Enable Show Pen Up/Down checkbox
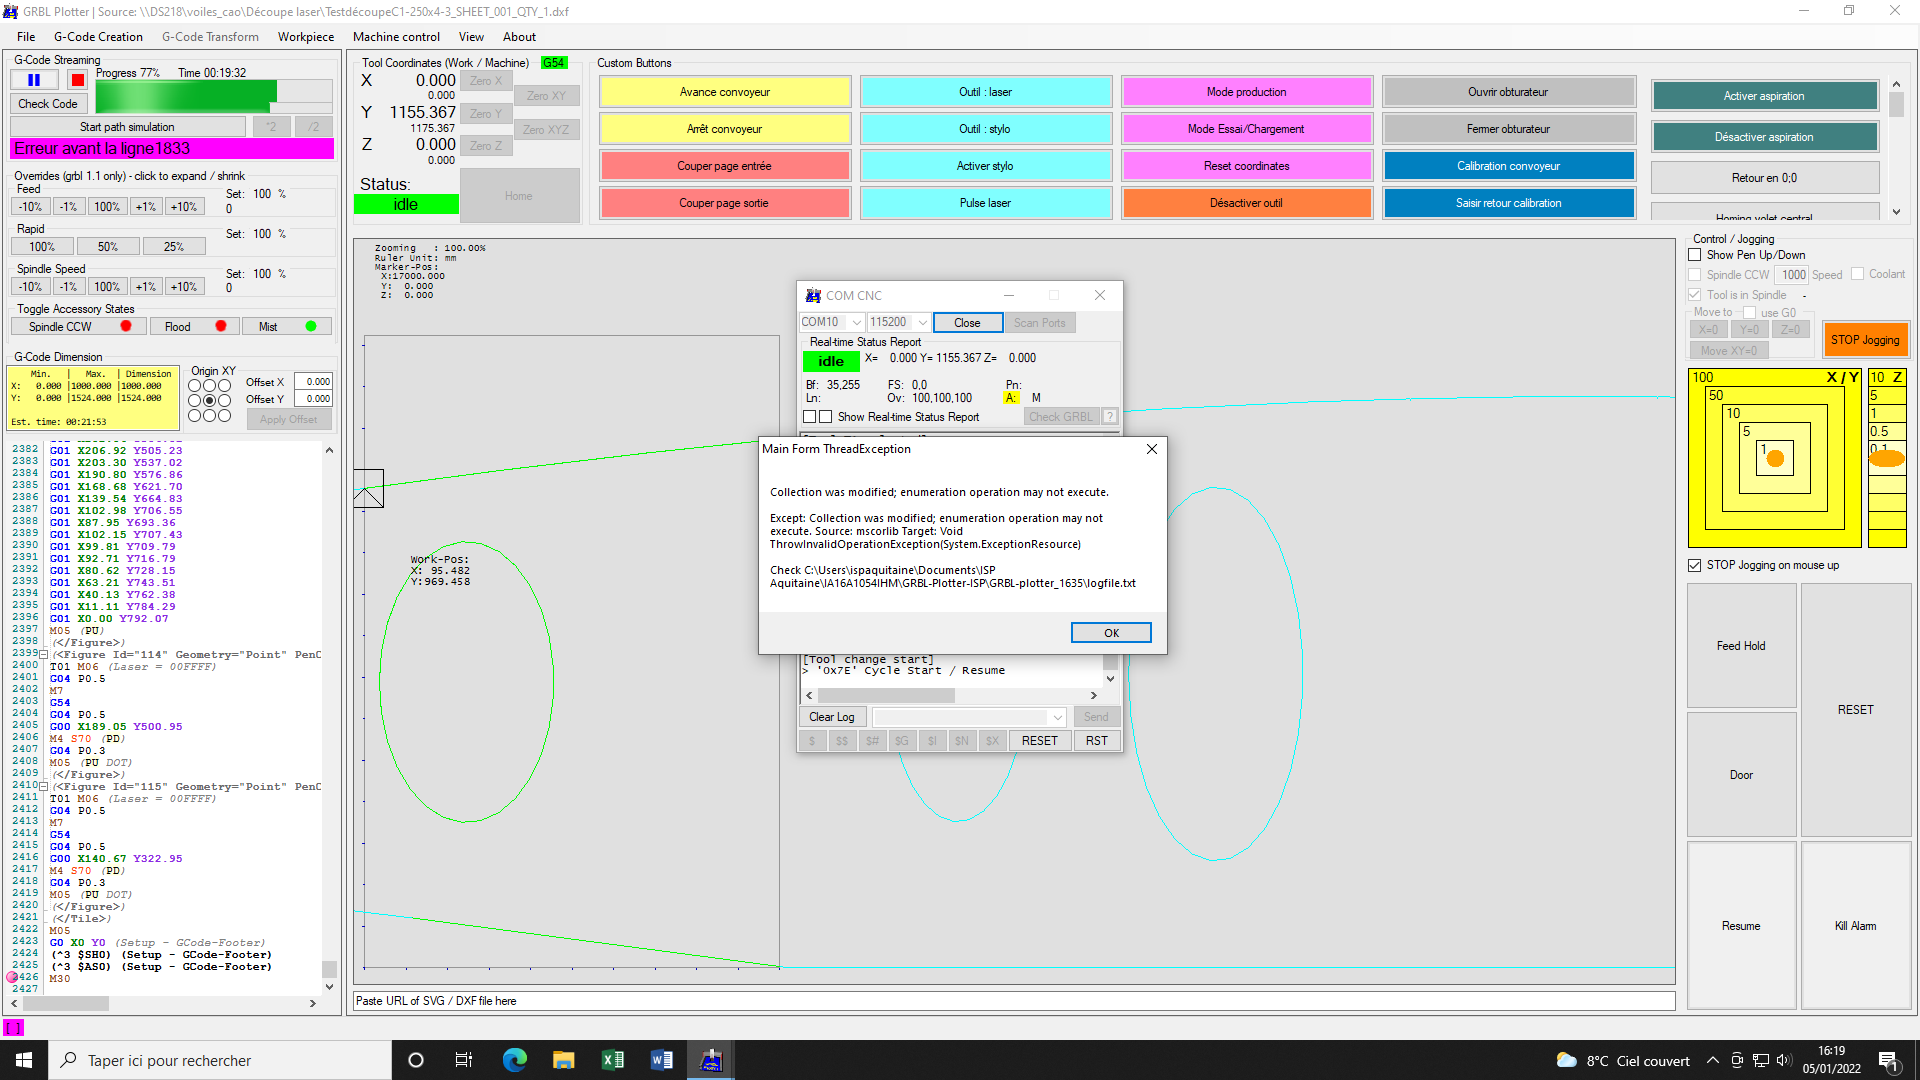This screenshot has height=1080, width=1920. click(1695, 255)
